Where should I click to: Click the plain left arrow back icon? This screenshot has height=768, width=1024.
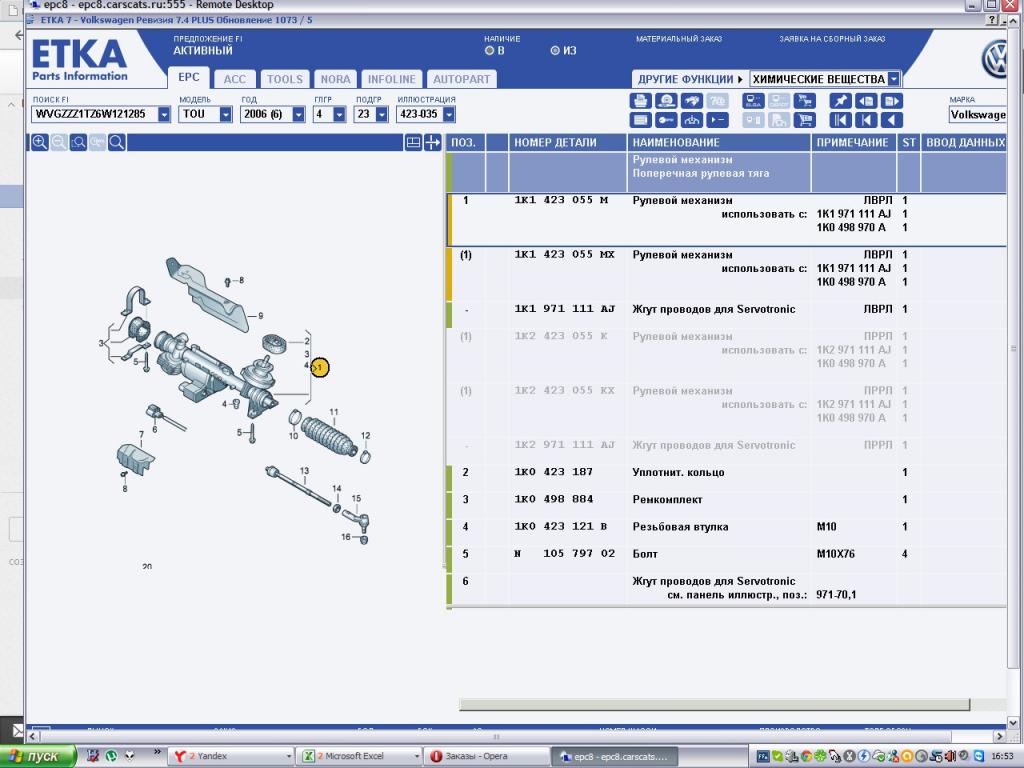pyautogui.click(x=891, y=120)
